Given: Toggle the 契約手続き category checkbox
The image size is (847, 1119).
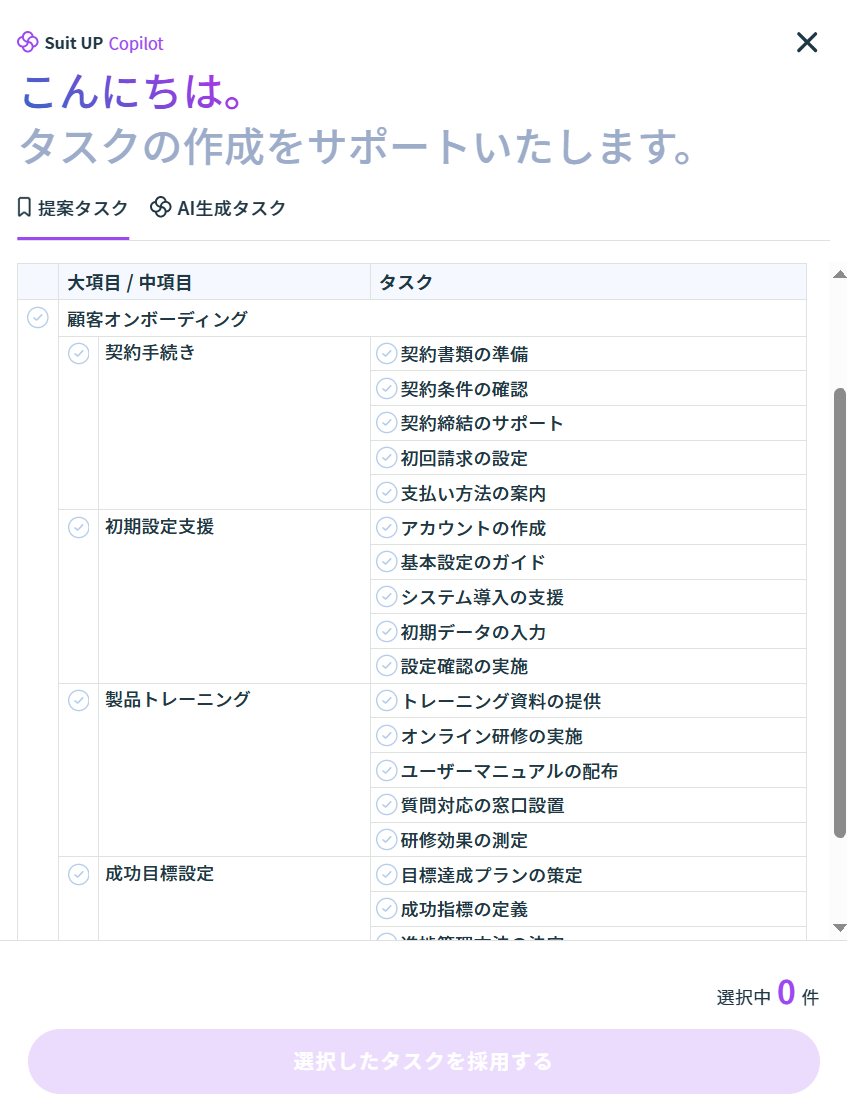Looking at the screenshot, I should (79, 353).
